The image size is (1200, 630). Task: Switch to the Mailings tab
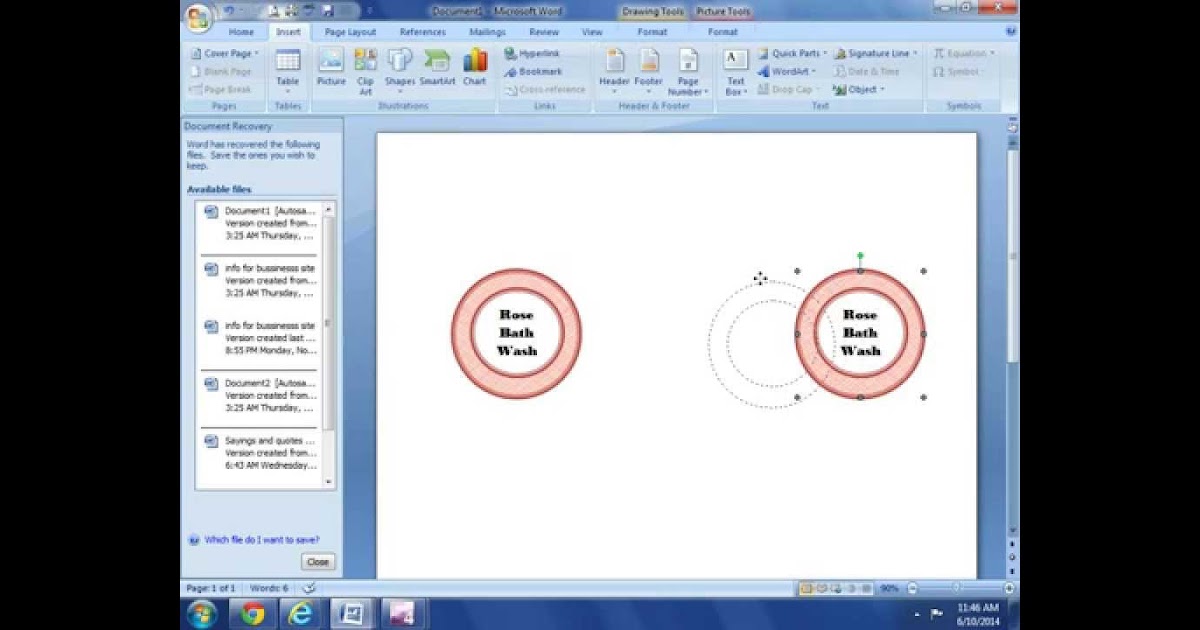488,32
